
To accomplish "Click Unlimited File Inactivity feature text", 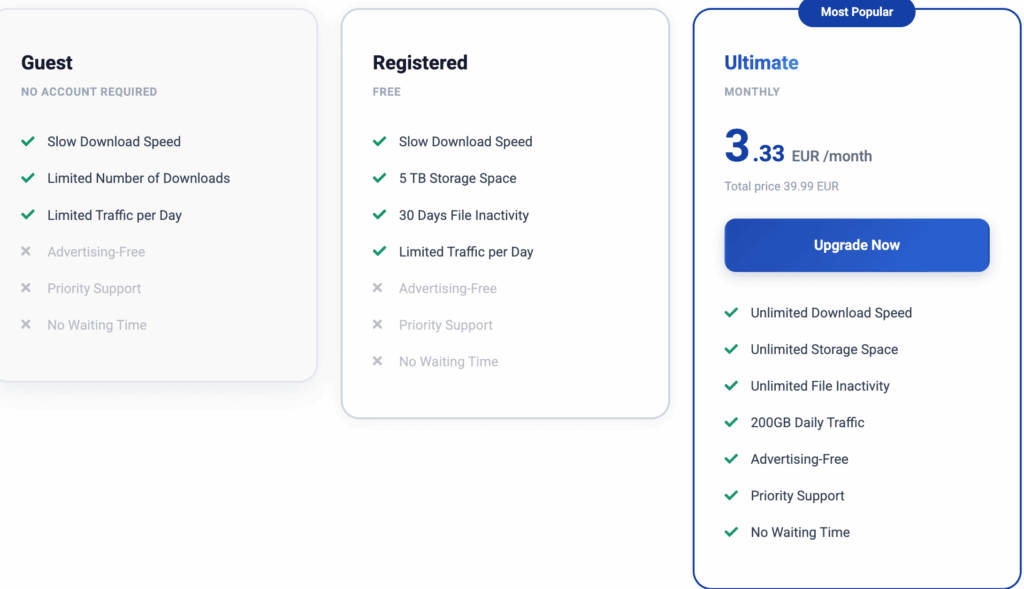I will 820,386.
